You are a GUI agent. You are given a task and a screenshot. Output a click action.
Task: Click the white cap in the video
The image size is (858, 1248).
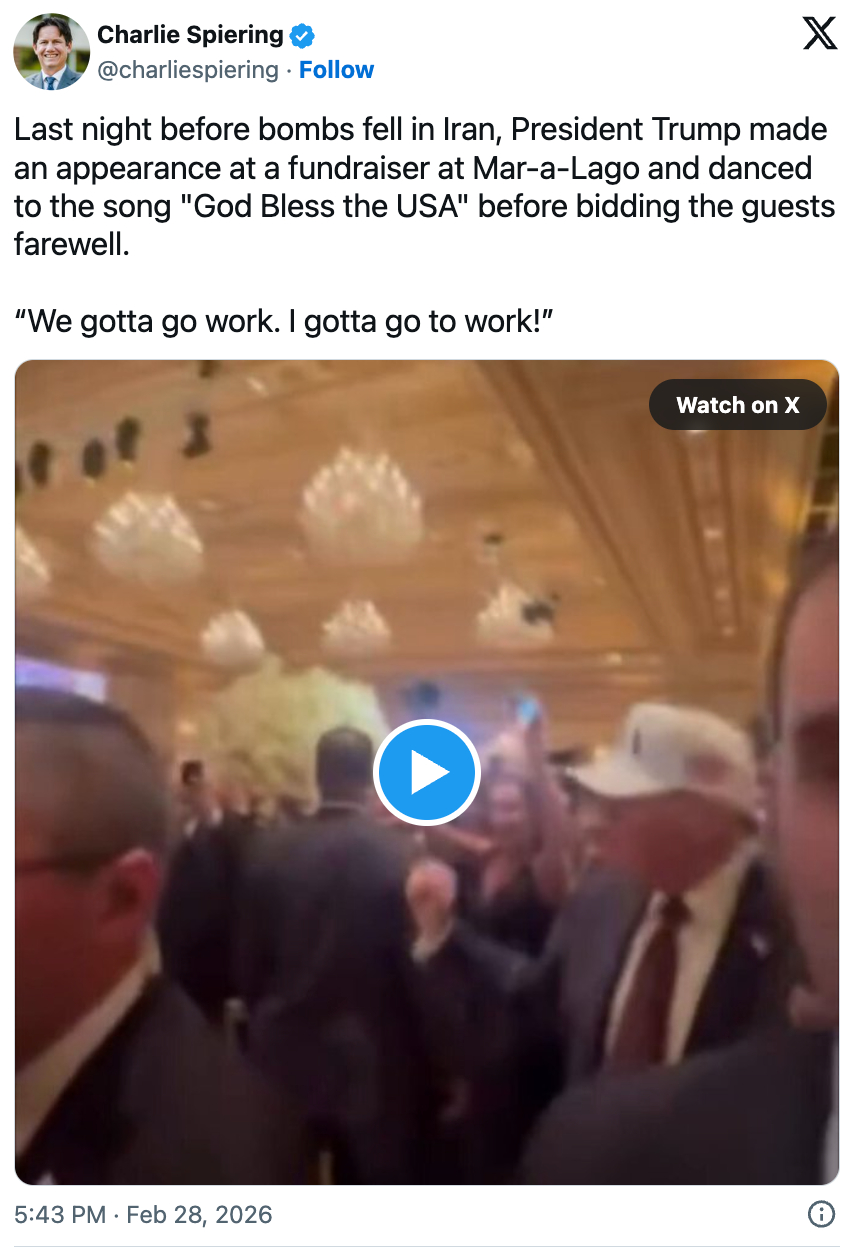click(666, 750)
